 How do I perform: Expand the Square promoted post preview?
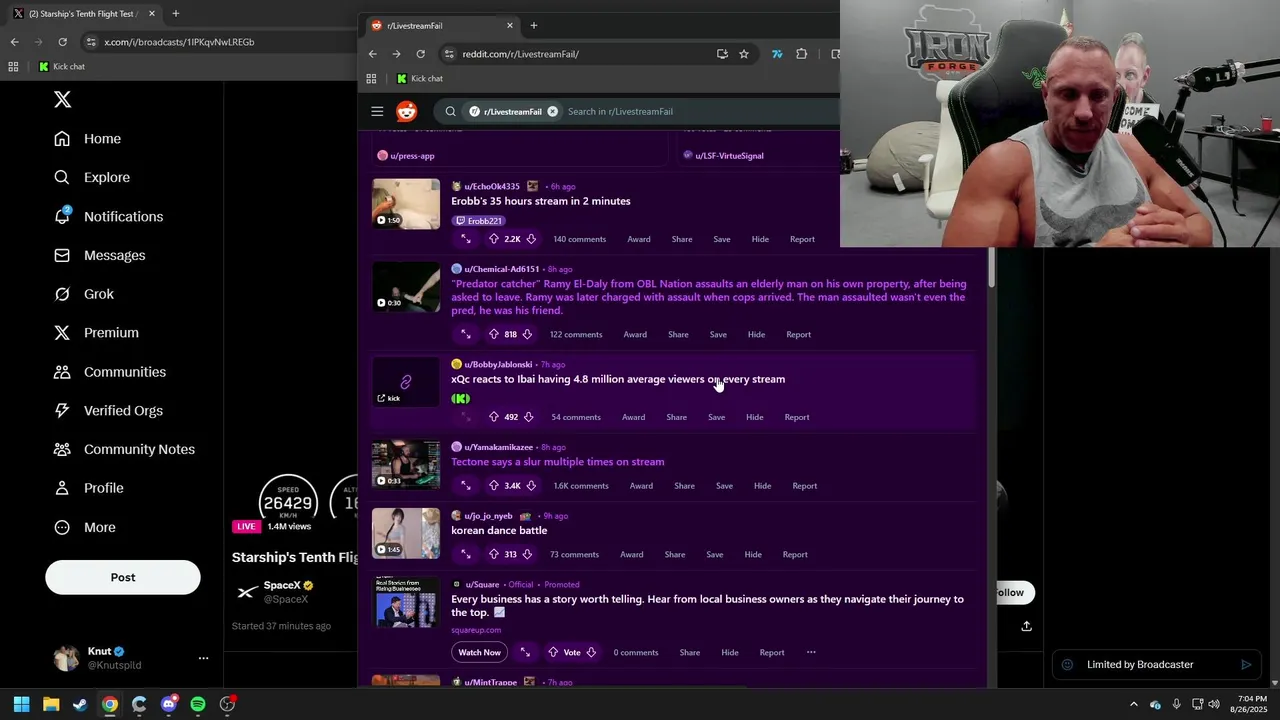tap(525, 652)
